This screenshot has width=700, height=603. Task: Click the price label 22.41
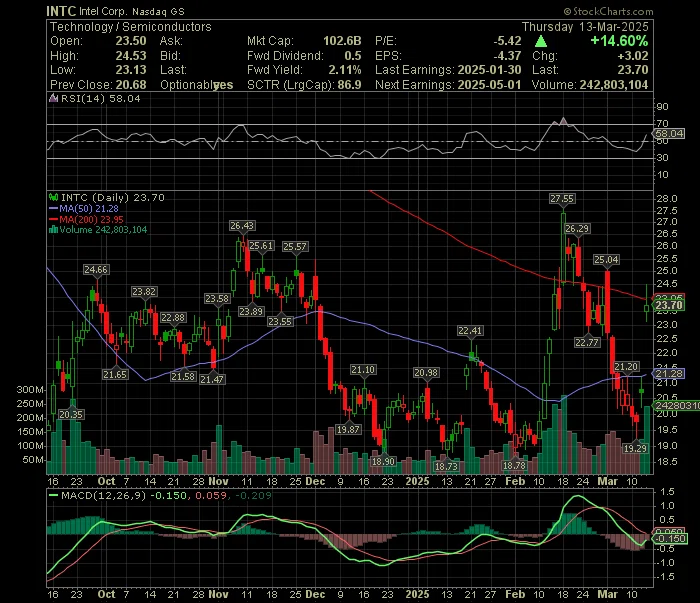470,331
